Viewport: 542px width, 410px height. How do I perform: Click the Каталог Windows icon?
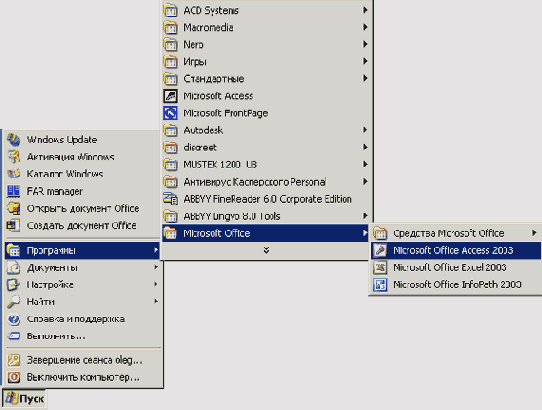tap(14, 174)
